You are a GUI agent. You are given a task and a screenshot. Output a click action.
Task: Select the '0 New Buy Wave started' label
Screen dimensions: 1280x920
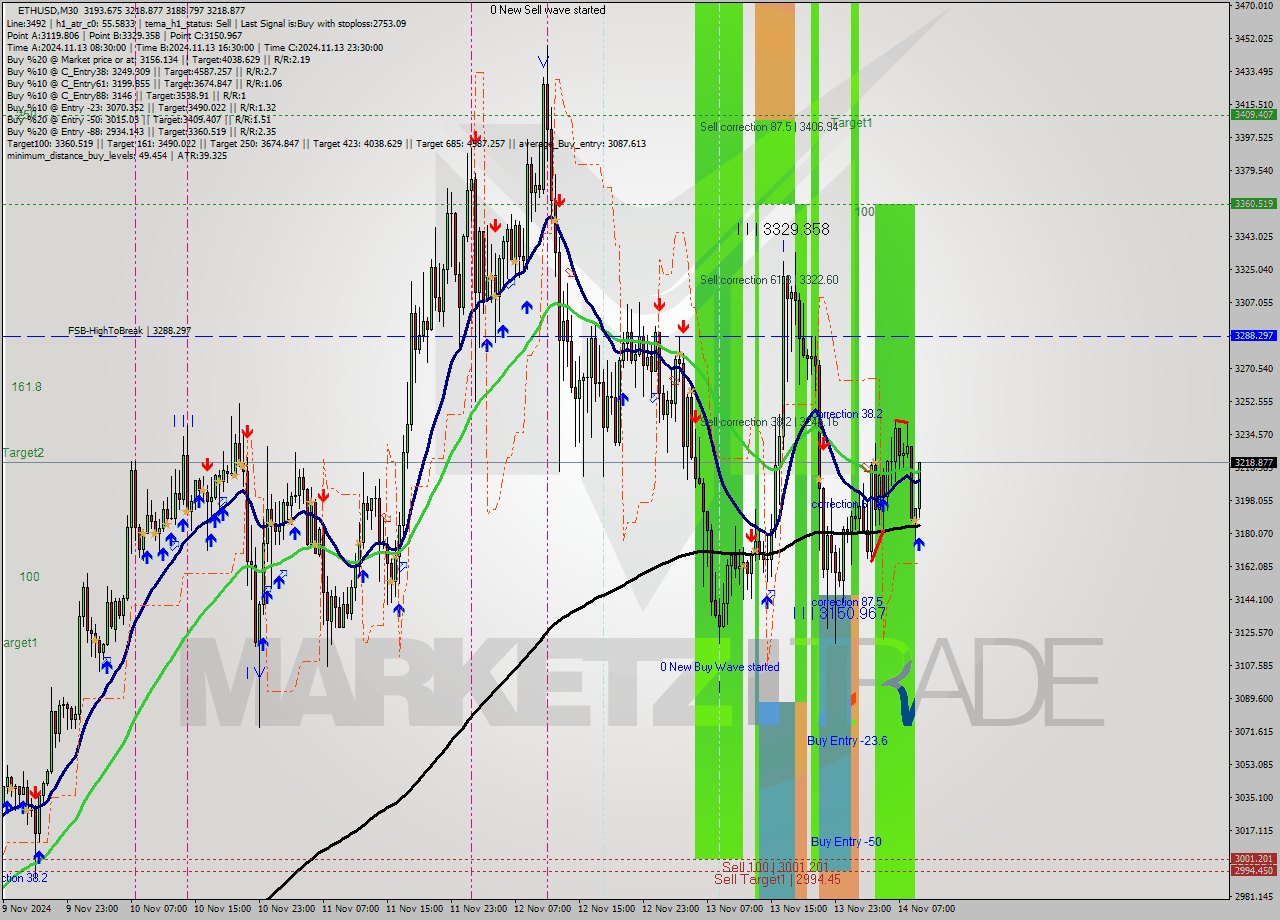719,667
